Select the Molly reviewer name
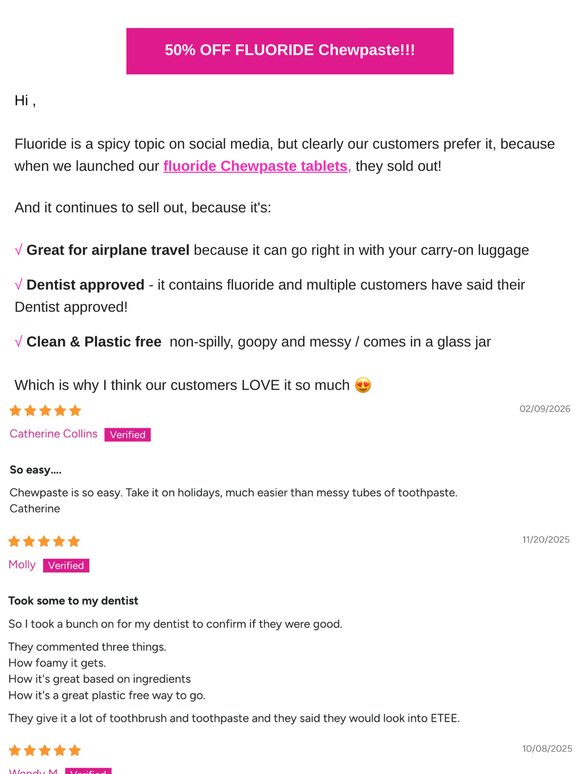 (x=22, y=564)
